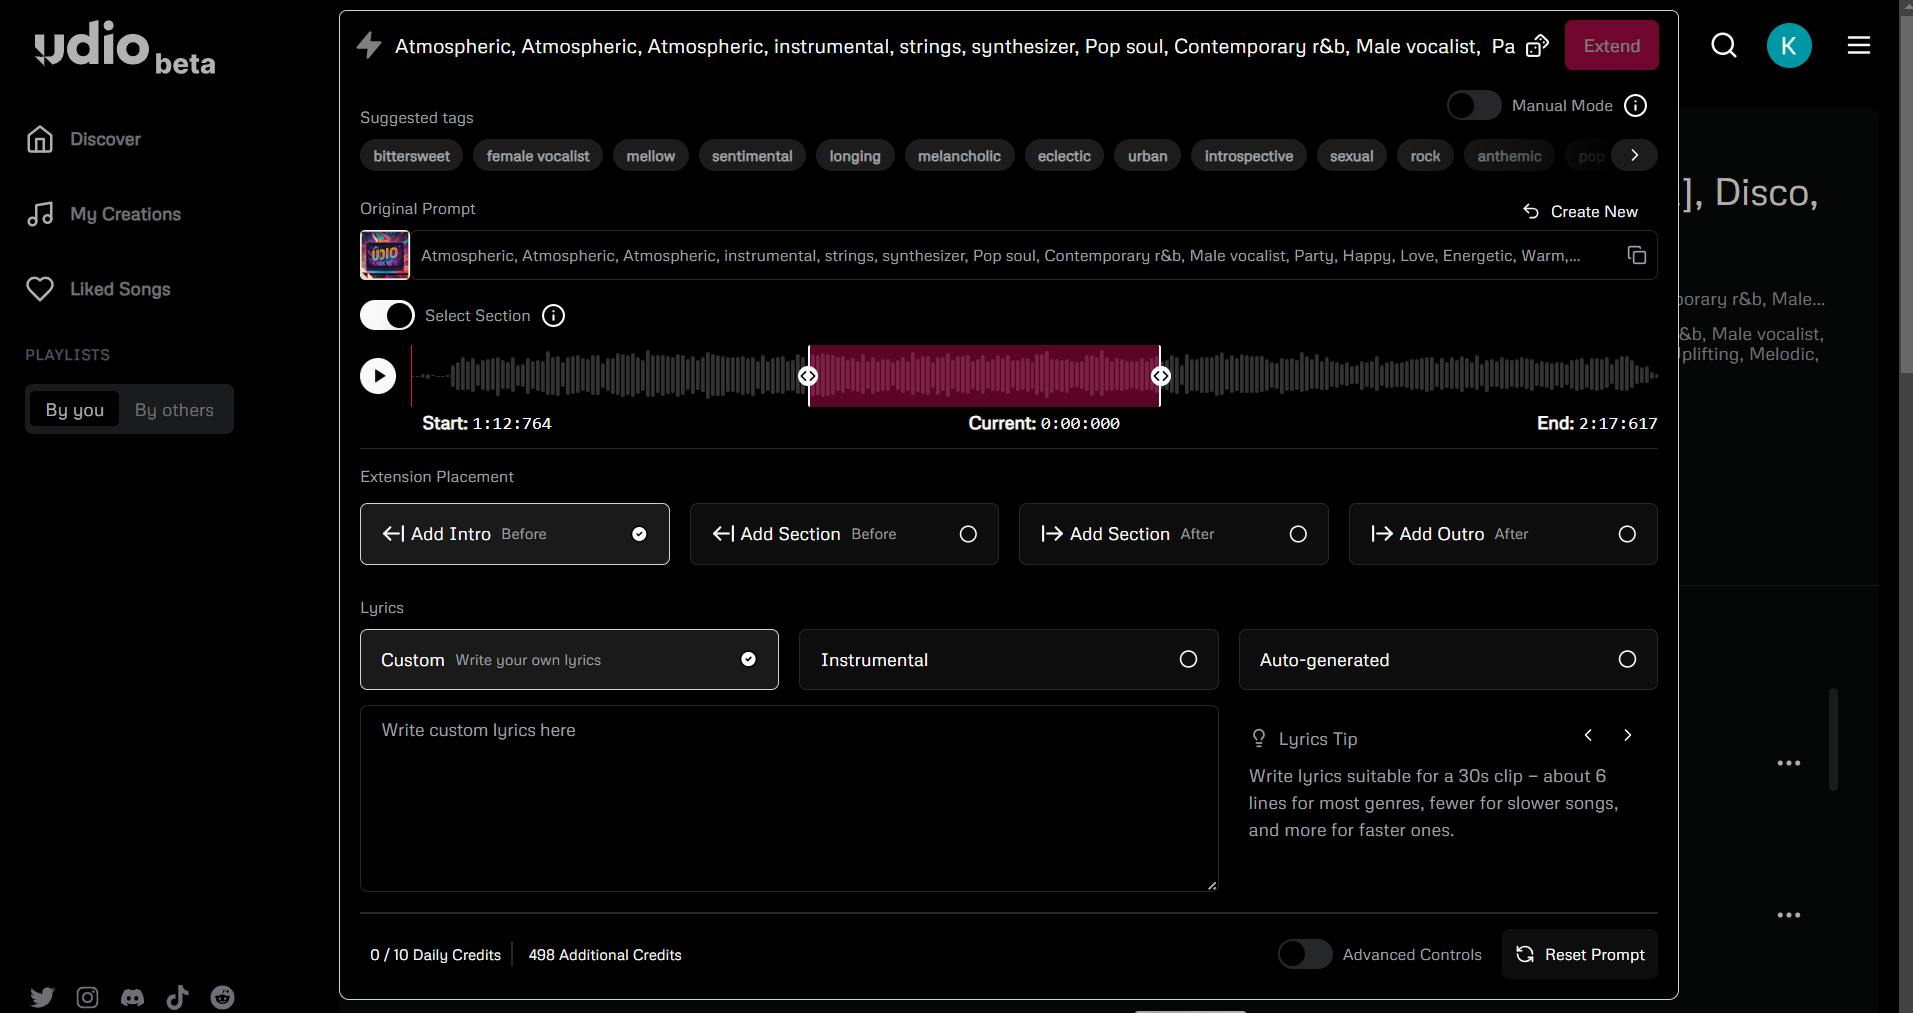The width and height of the screenshot is (1913, 1013).
Task: Select Add Intro Before placement
Action: click(515, 534)
